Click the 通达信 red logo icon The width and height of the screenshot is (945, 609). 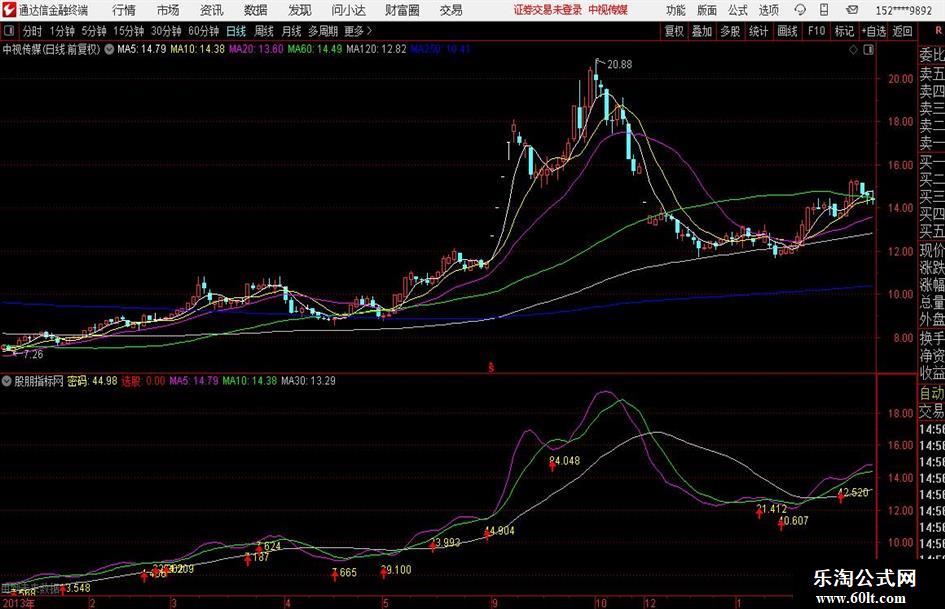(9, 10)
